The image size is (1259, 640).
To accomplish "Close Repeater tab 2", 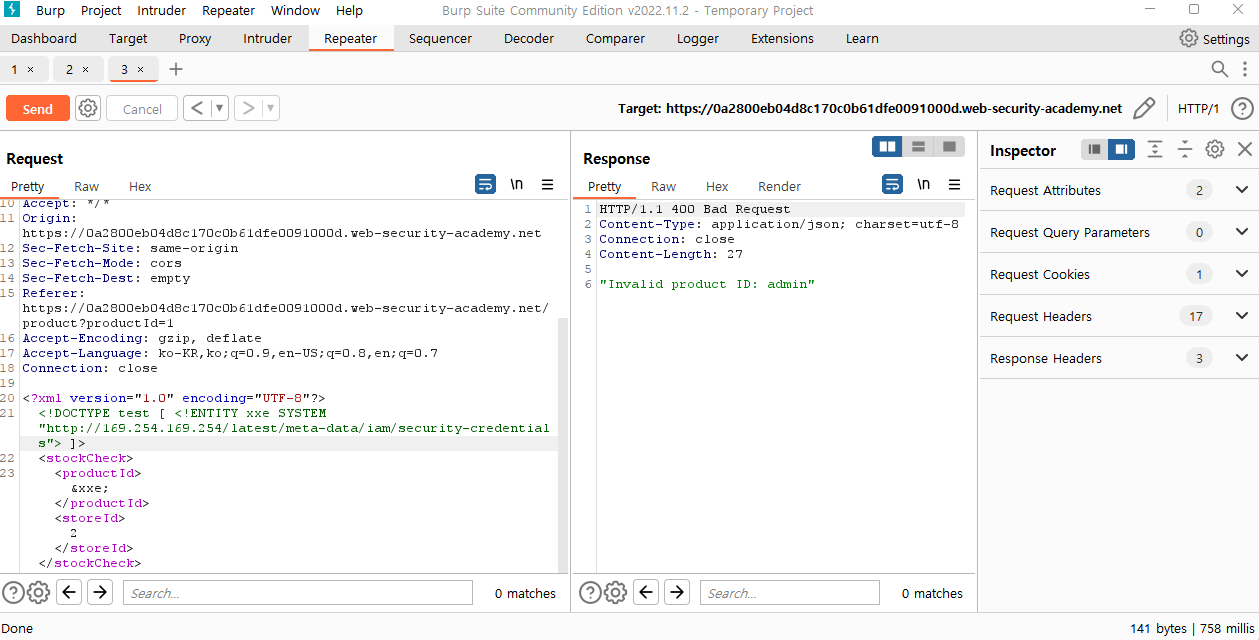I will click(86, 69).
